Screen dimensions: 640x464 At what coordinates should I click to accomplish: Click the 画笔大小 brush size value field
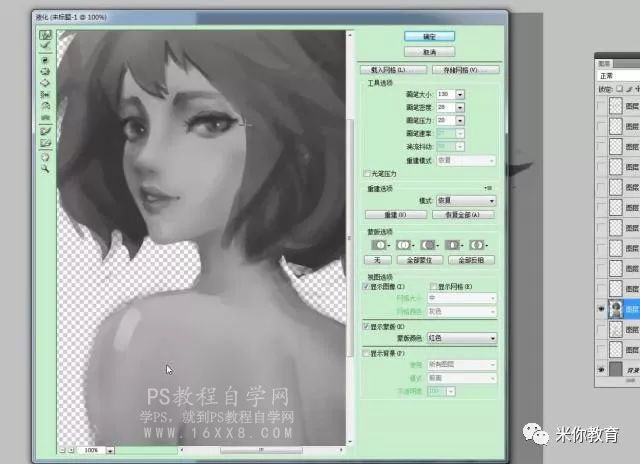(446, 94)
